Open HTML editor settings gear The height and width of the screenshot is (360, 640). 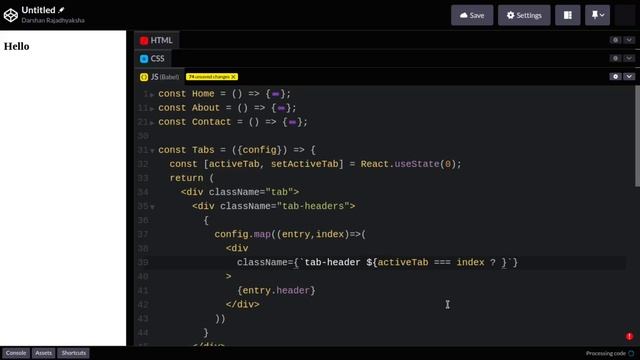click(x=615, y=40)
